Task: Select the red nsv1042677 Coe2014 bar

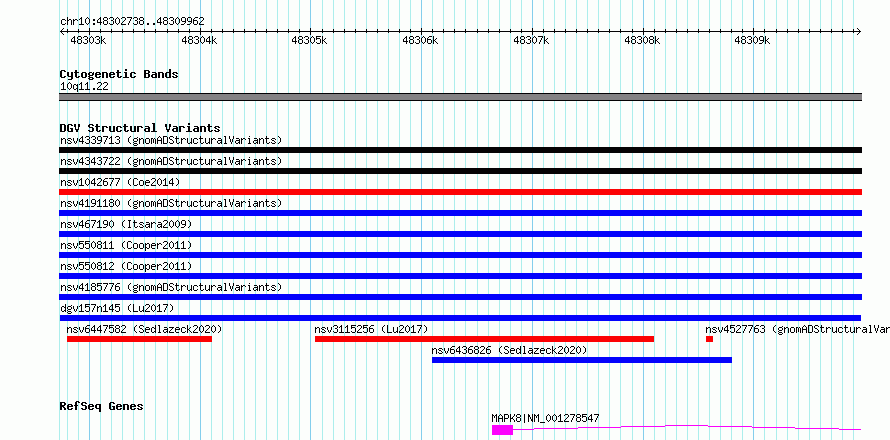Action: [460, 192]
